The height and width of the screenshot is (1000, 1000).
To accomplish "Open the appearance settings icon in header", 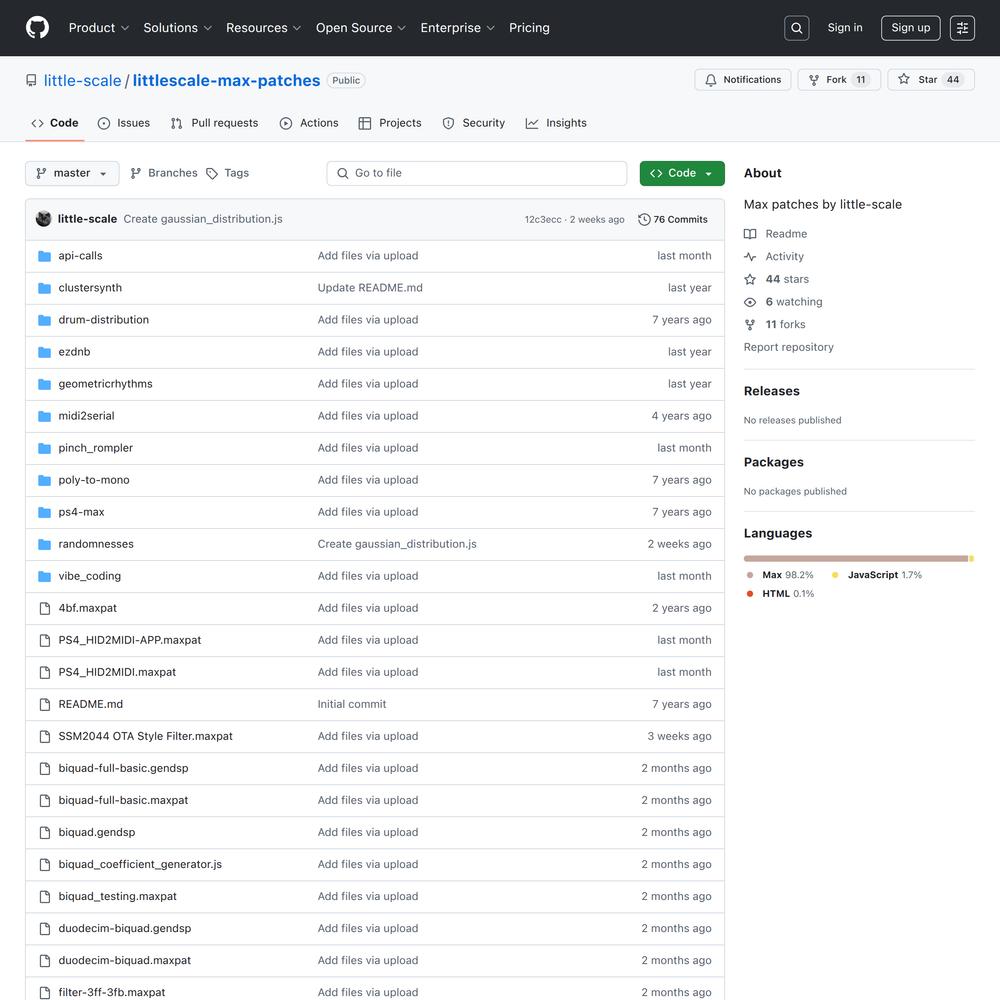I will (x=962, y=28).
